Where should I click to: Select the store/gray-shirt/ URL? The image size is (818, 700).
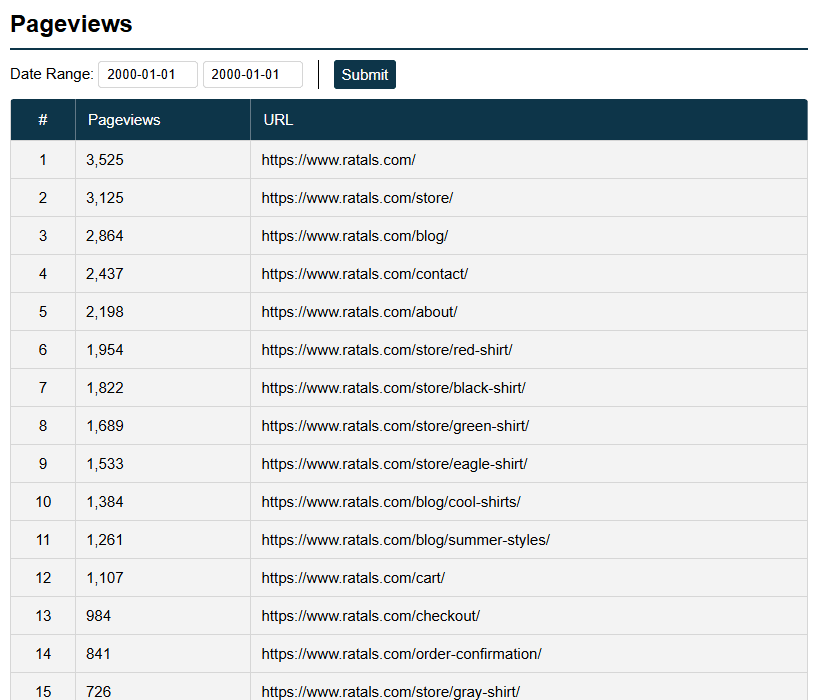coord(391,692)
